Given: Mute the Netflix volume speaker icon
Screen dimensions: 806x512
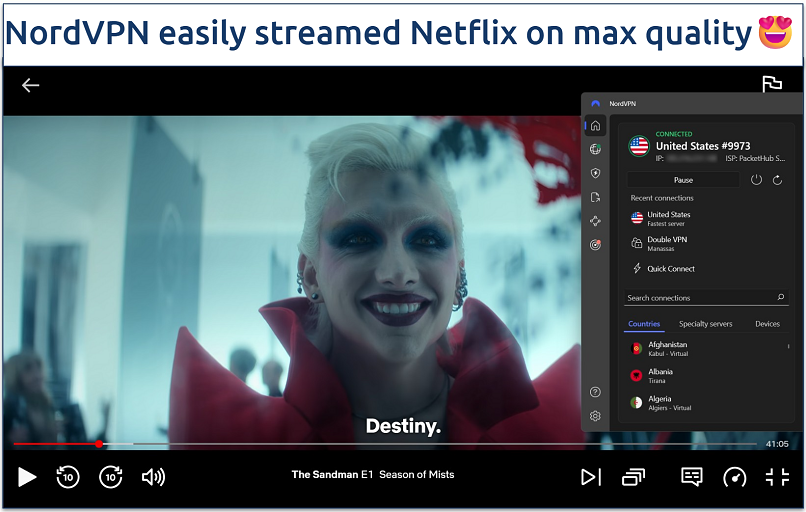Looking at the screenshot, I should click(x=153, y=477).
